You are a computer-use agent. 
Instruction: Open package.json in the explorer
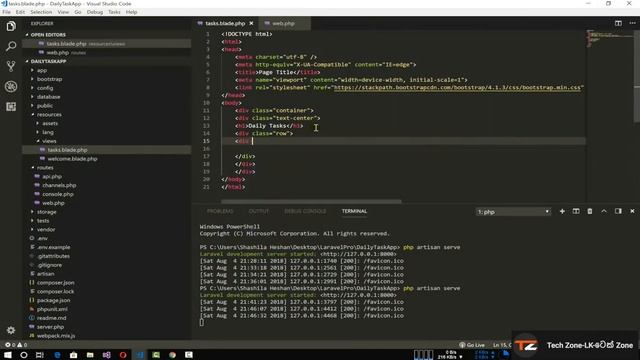[x=53, y=300]
